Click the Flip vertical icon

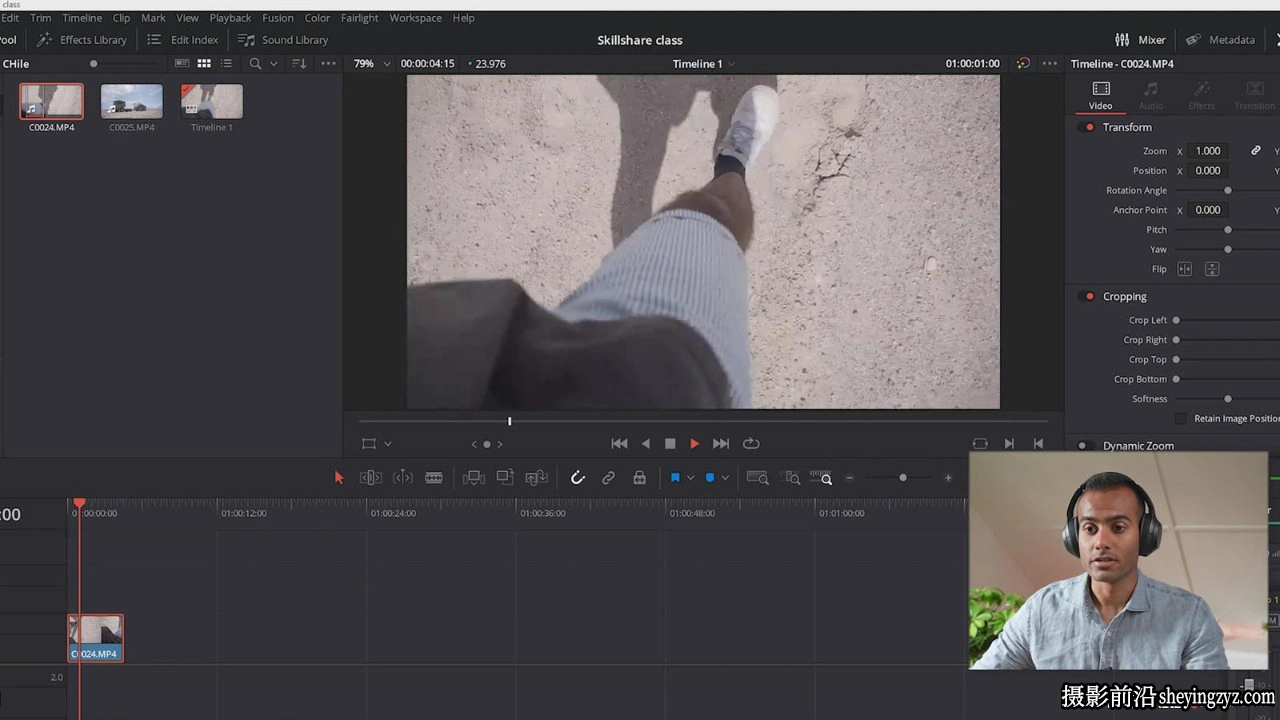click(x=1212, y=269)
